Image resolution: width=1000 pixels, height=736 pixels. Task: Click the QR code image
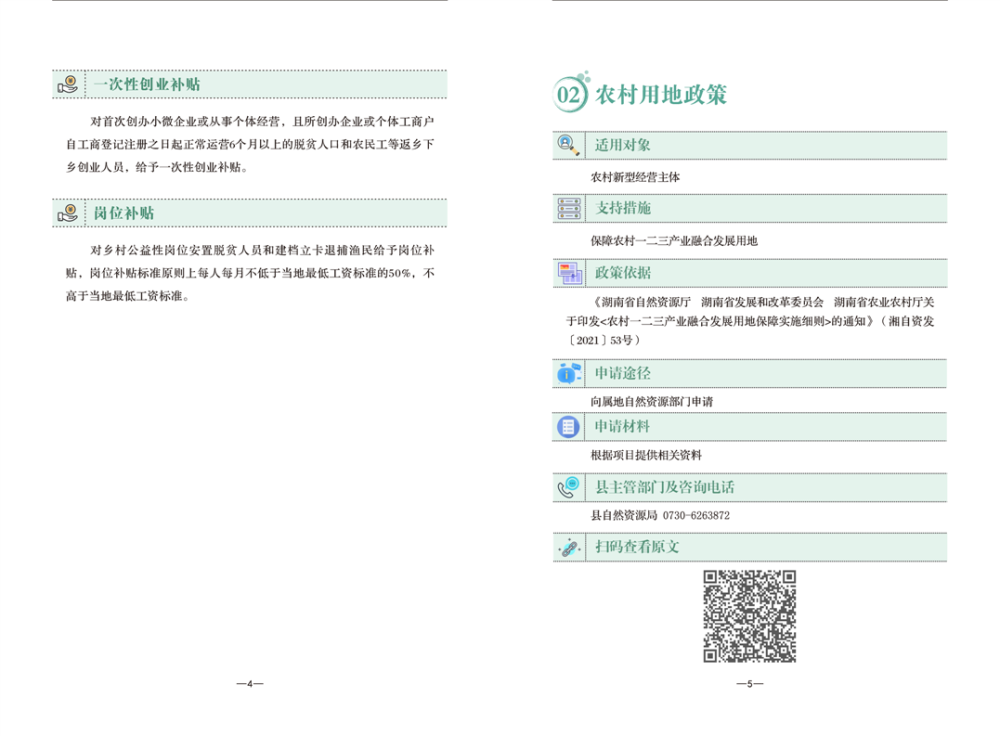coord(749,616)
